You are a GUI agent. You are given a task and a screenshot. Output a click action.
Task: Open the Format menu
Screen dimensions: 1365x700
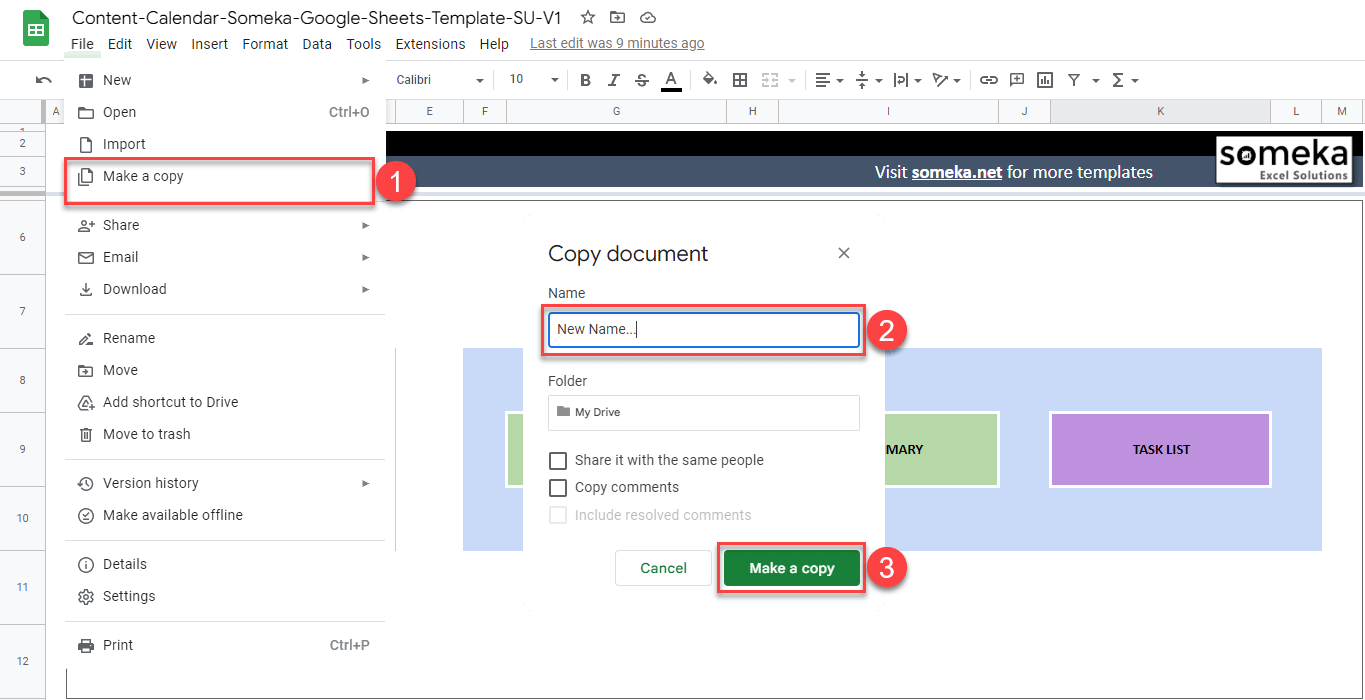coord(265,44)
